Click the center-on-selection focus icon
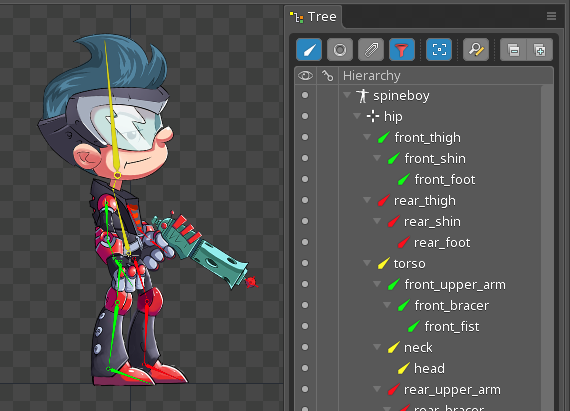570x411 pixels. click(439, 49)
